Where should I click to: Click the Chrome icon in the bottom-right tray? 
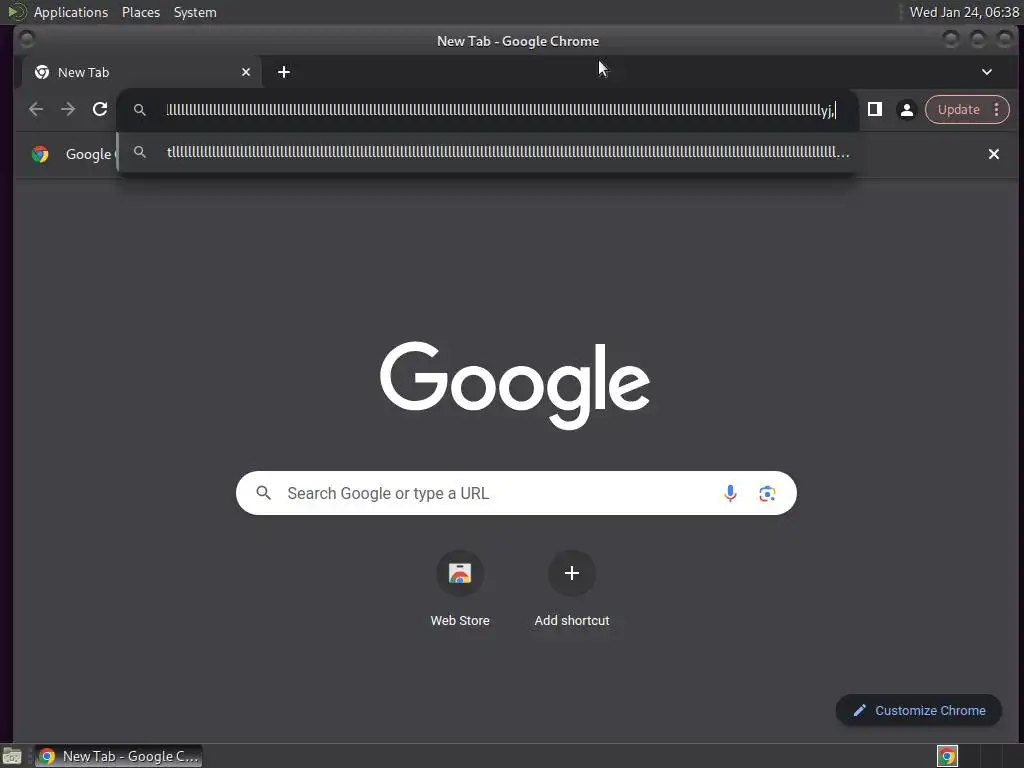(947, 756)
